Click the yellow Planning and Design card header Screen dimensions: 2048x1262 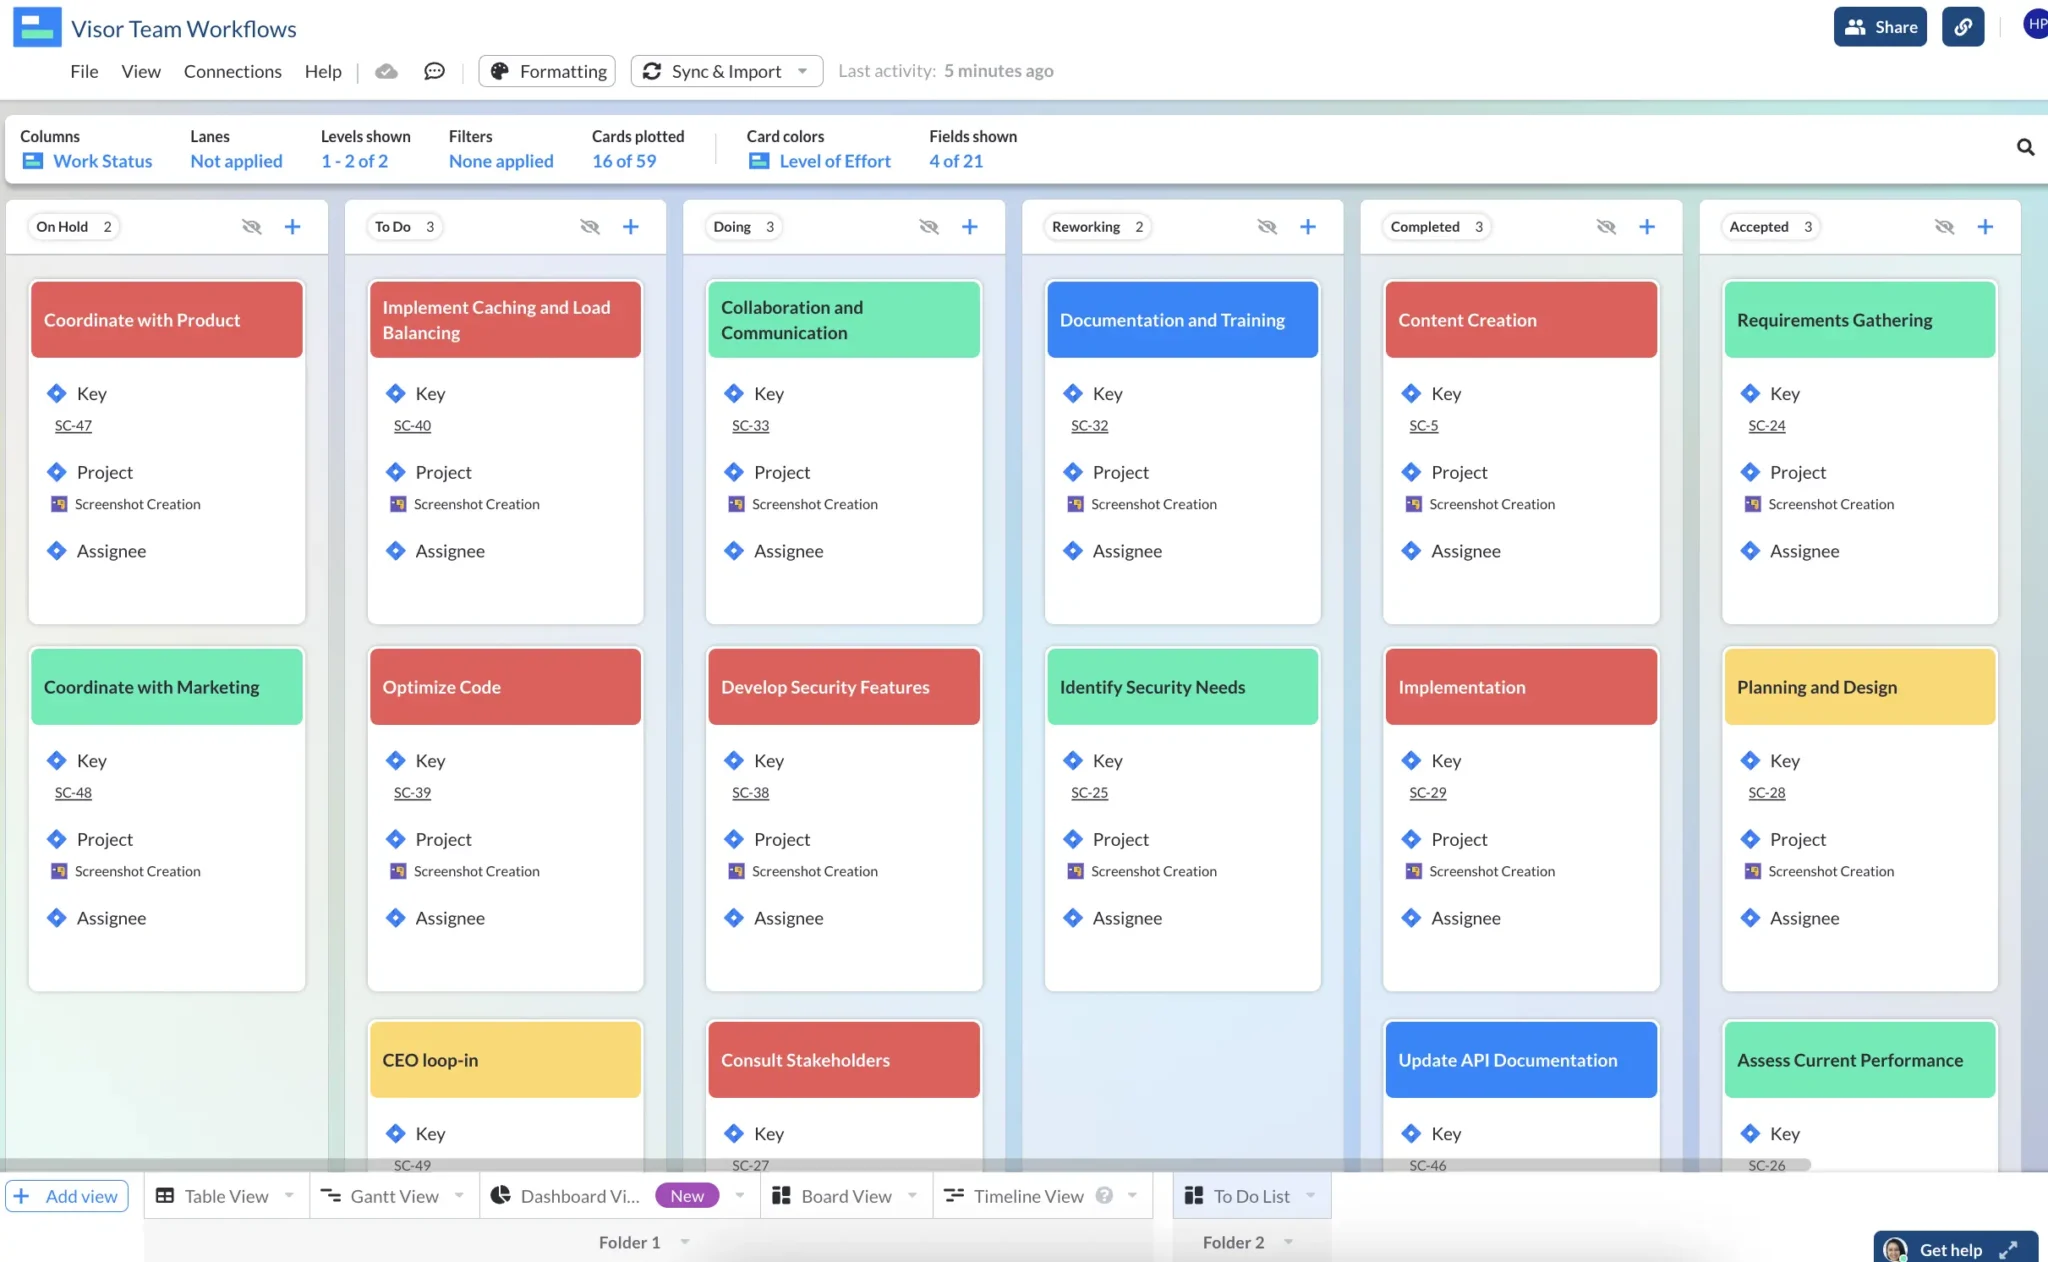click(1859, 686)
